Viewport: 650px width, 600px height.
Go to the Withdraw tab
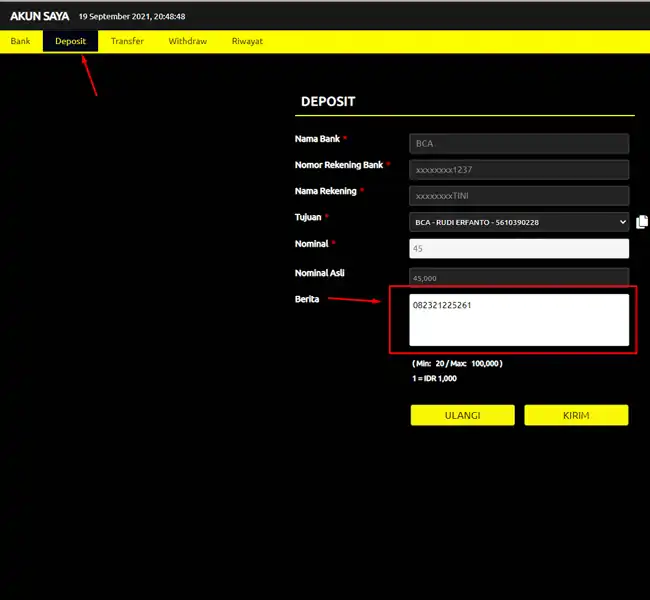coord(187,41)
